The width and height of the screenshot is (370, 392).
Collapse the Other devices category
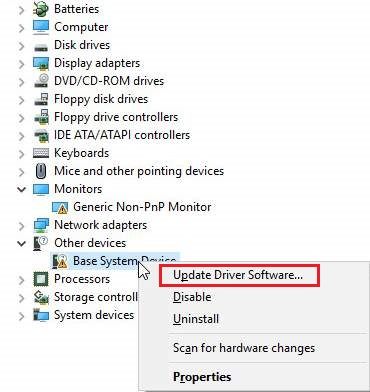(21, 243)
